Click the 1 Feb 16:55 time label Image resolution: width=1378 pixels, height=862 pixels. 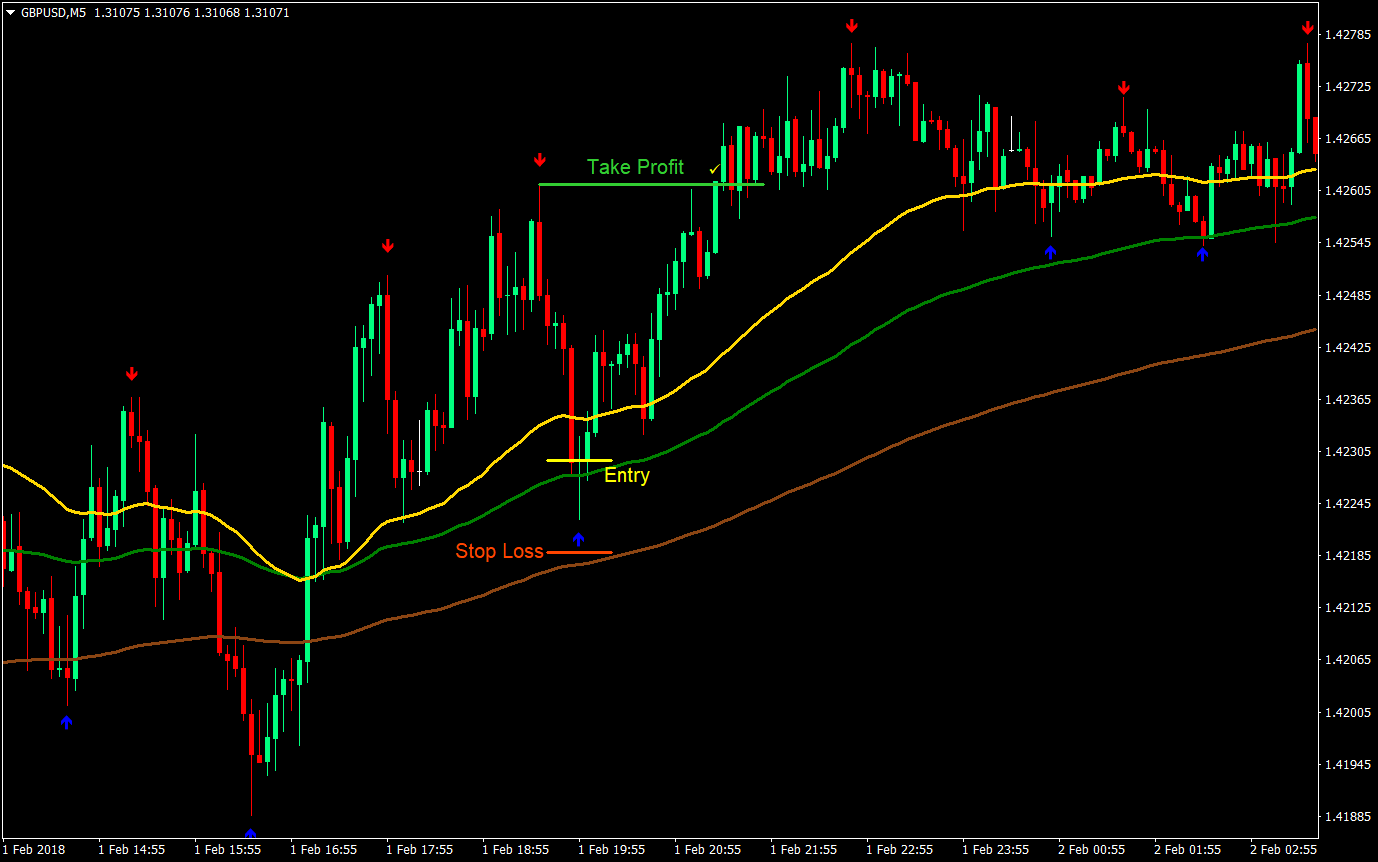click(x=323, y=850)
